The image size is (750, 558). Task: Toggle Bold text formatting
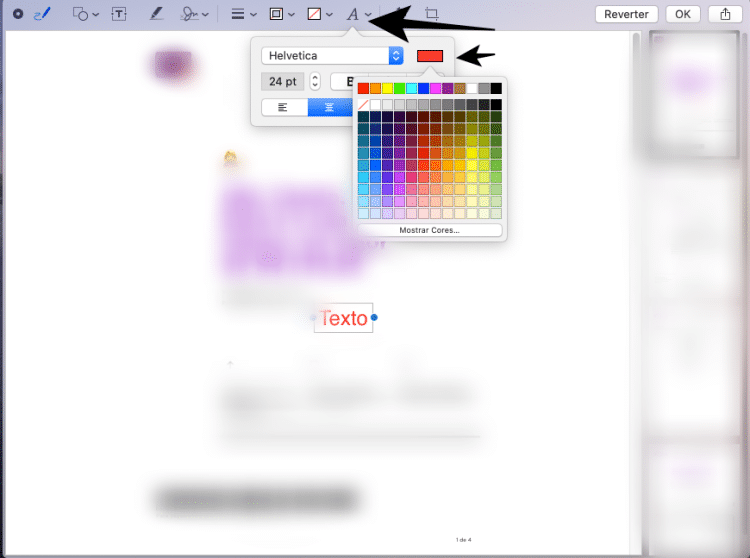pyautogui.click(x=344, y=82)
